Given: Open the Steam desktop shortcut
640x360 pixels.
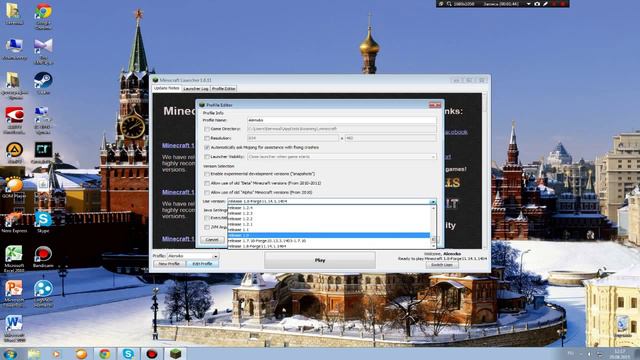Looking at the screenshot, I should point(43,83).
